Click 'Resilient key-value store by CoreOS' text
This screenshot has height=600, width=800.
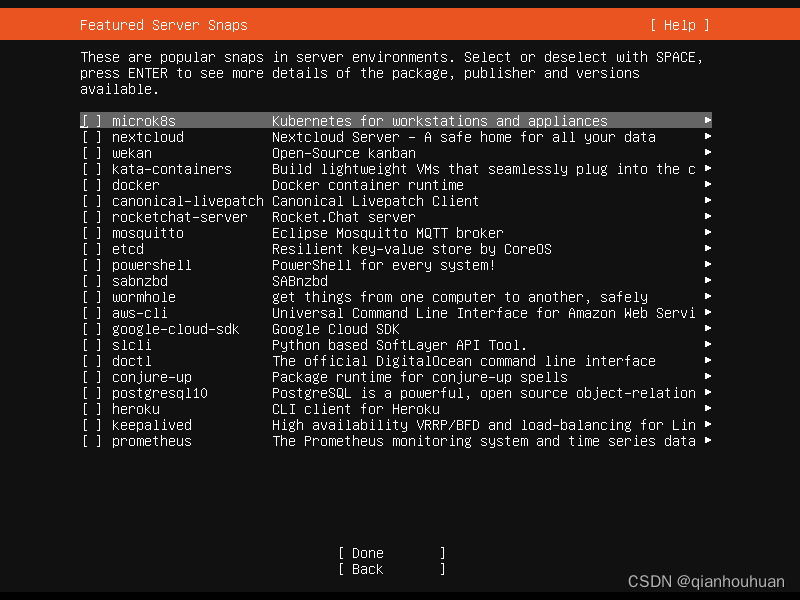pos(412,249)
